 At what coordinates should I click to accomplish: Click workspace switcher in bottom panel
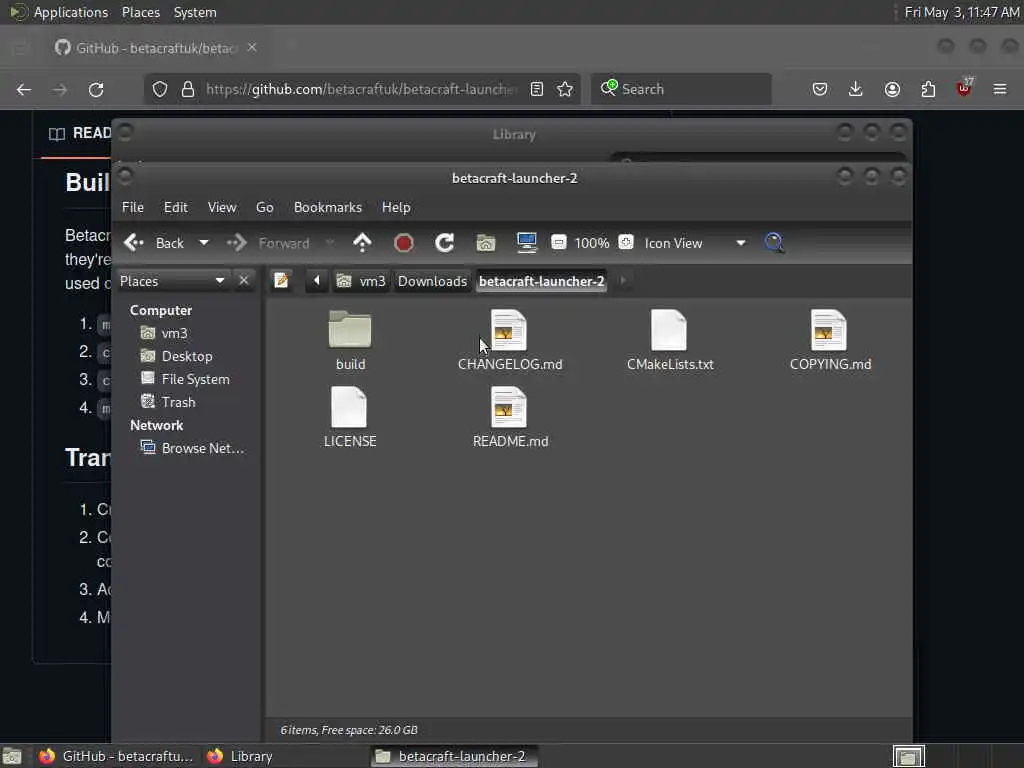pos(908,756)
